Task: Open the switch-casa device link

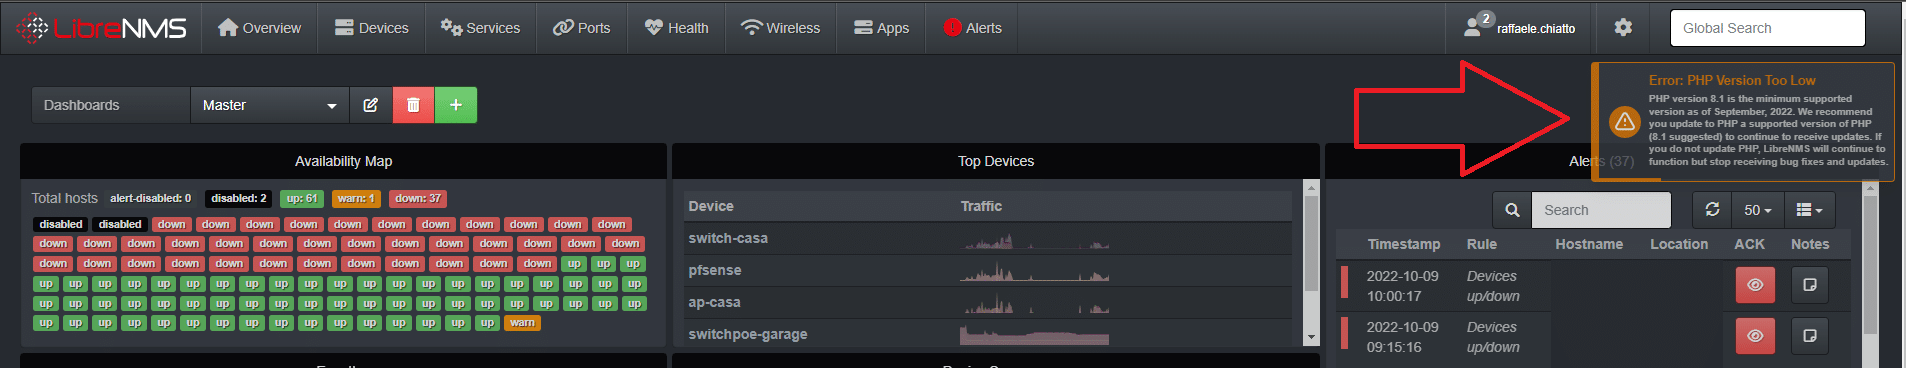Action: 728,238
